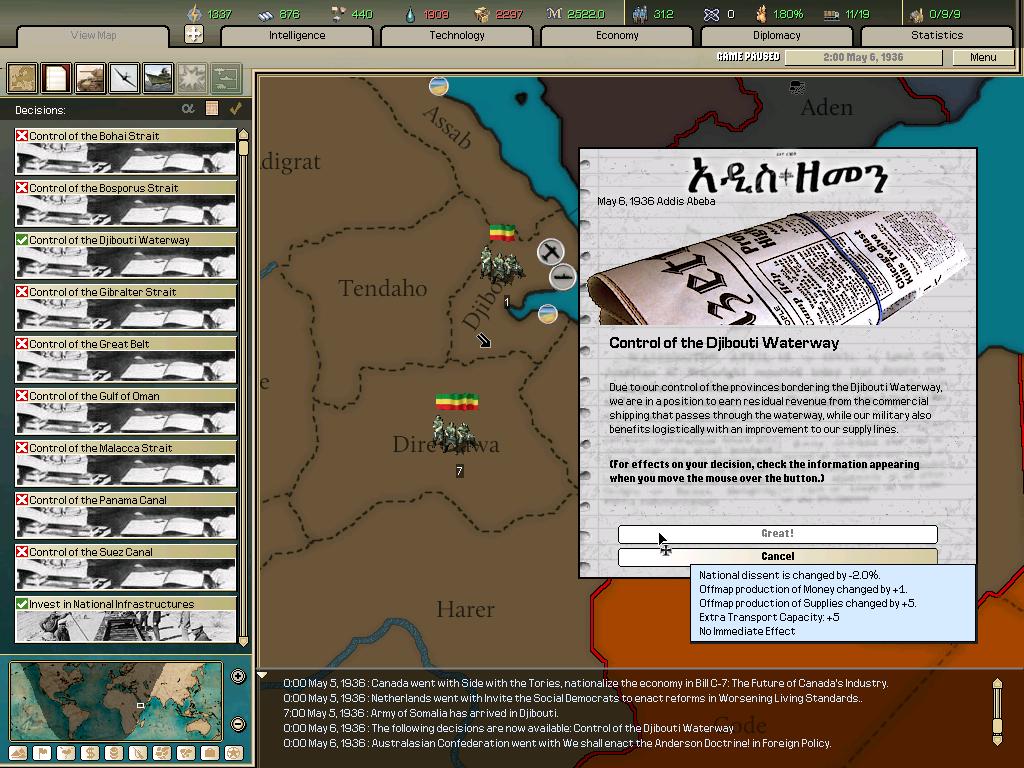Click the Great! decision button
1024x768 pixels.
click(777, 534)
